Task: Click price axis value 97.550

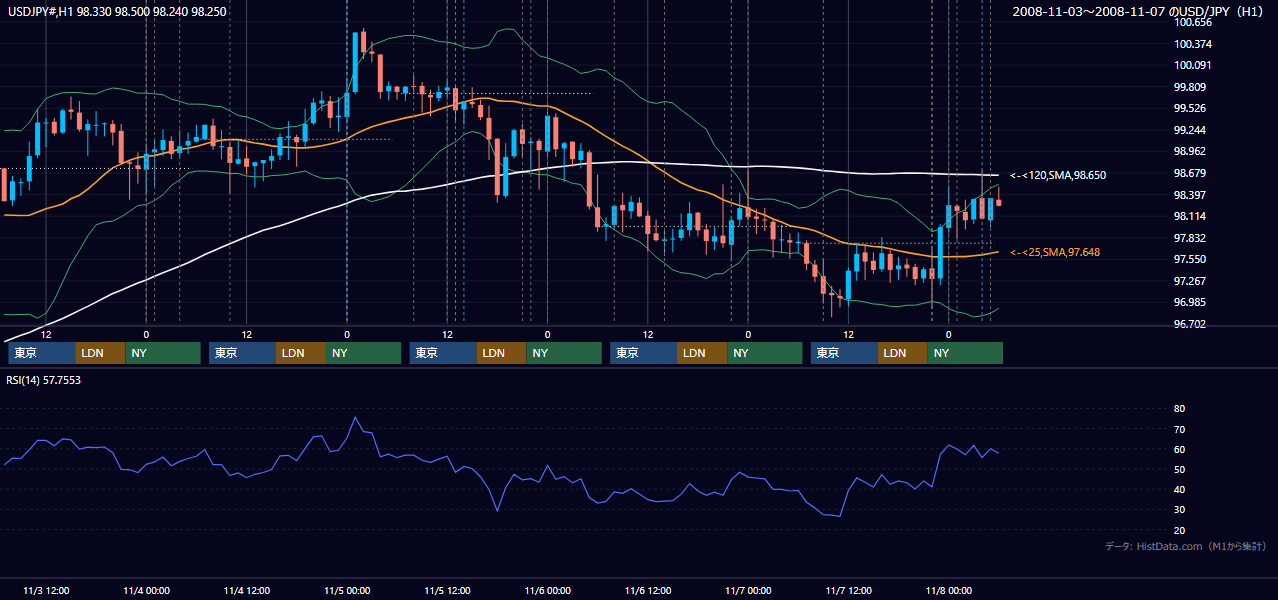Action: 1190,259
